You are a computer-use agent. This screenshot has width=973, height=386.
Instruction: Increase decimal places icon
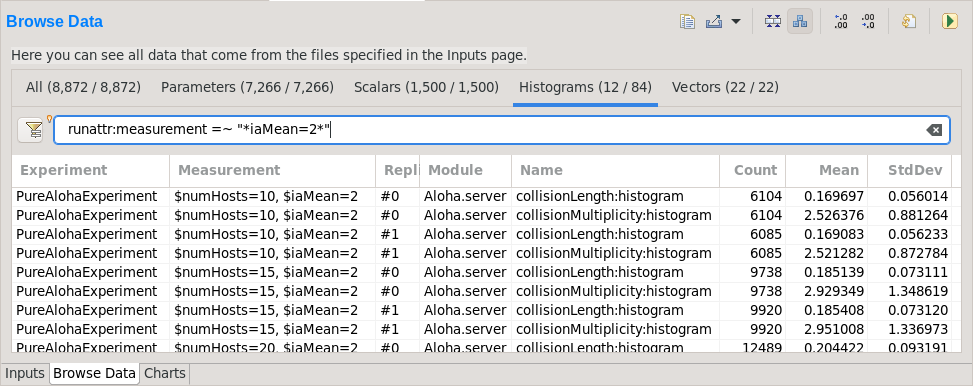(x=841, y=22)
